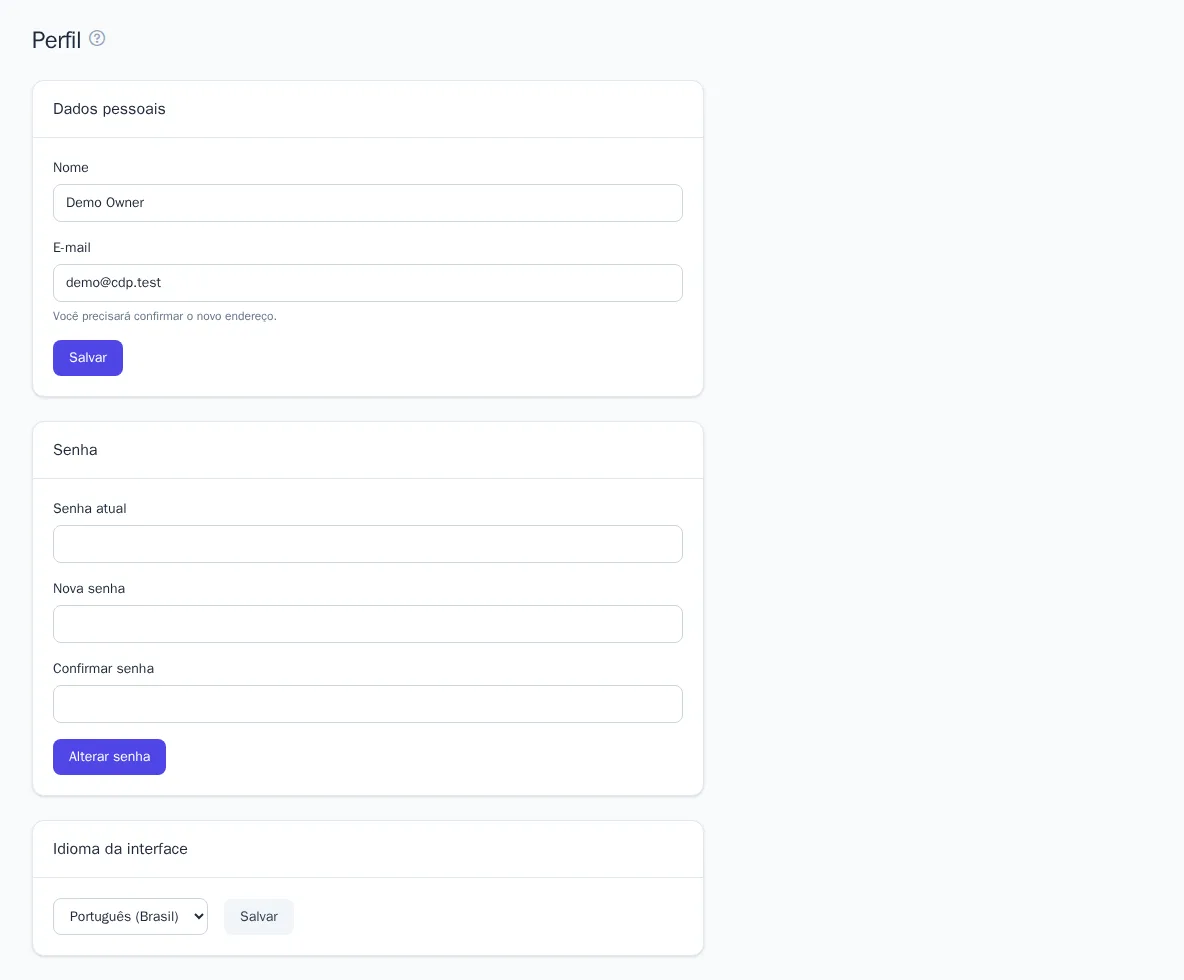Click the hint about confirming new address
The width and height of the screenshot is (1184, 980).
(165, 316)
